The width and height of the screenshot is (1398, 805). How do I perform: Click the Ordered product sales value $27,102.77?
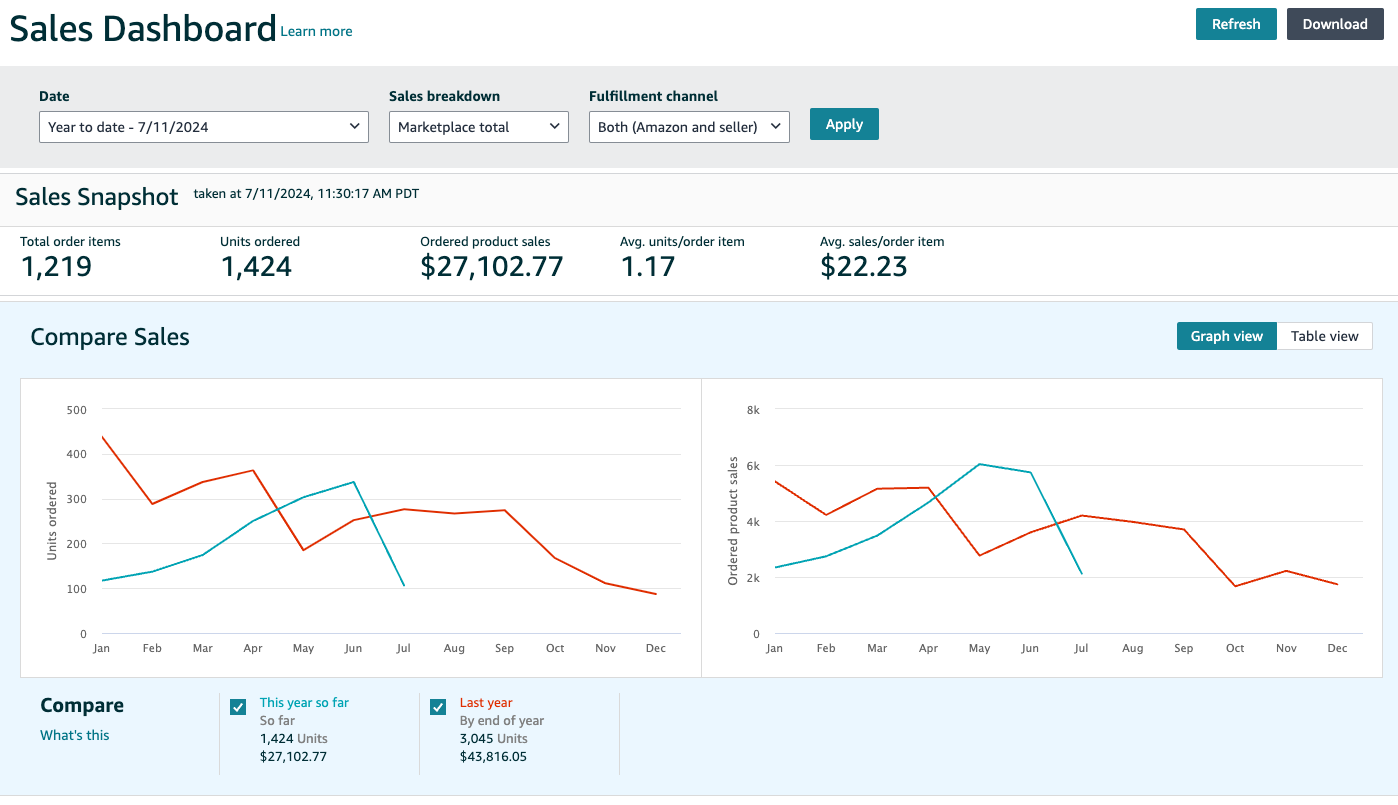[x=492, y=267]
